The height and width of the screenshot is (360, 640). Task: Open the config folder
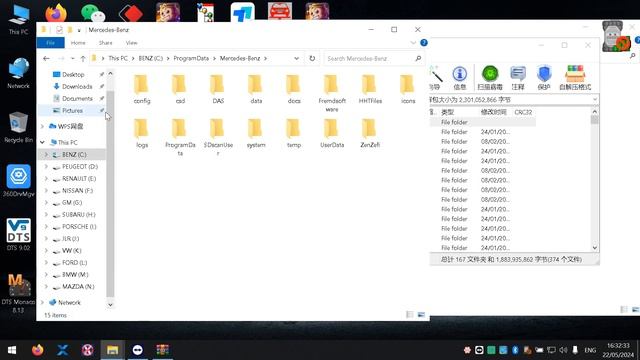pos(142,89)
